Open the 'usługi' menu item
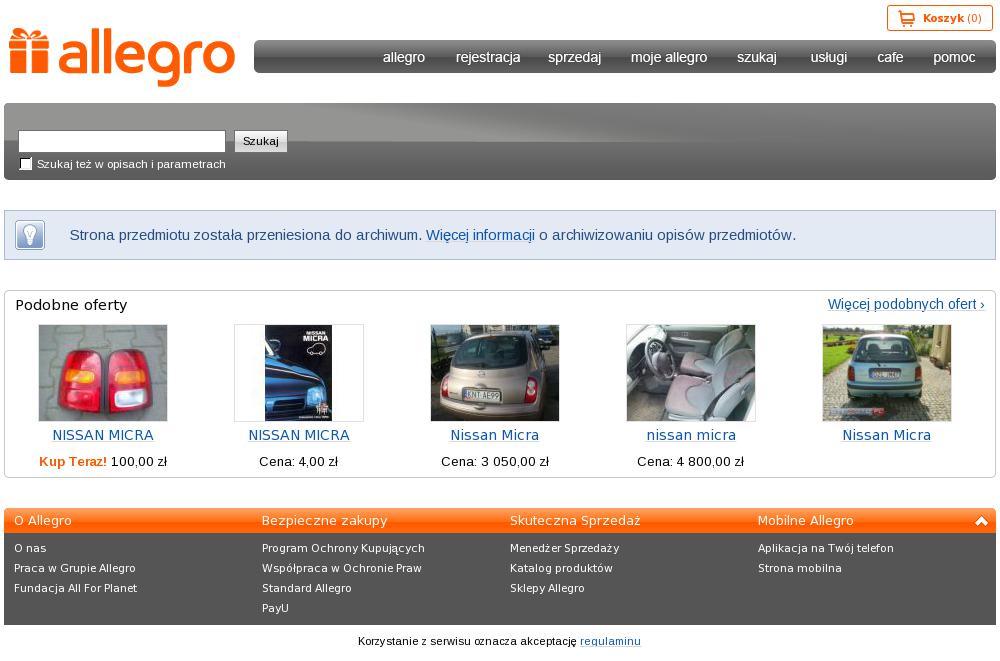This screenshot has width=1000, height=661. coord(828,57)
